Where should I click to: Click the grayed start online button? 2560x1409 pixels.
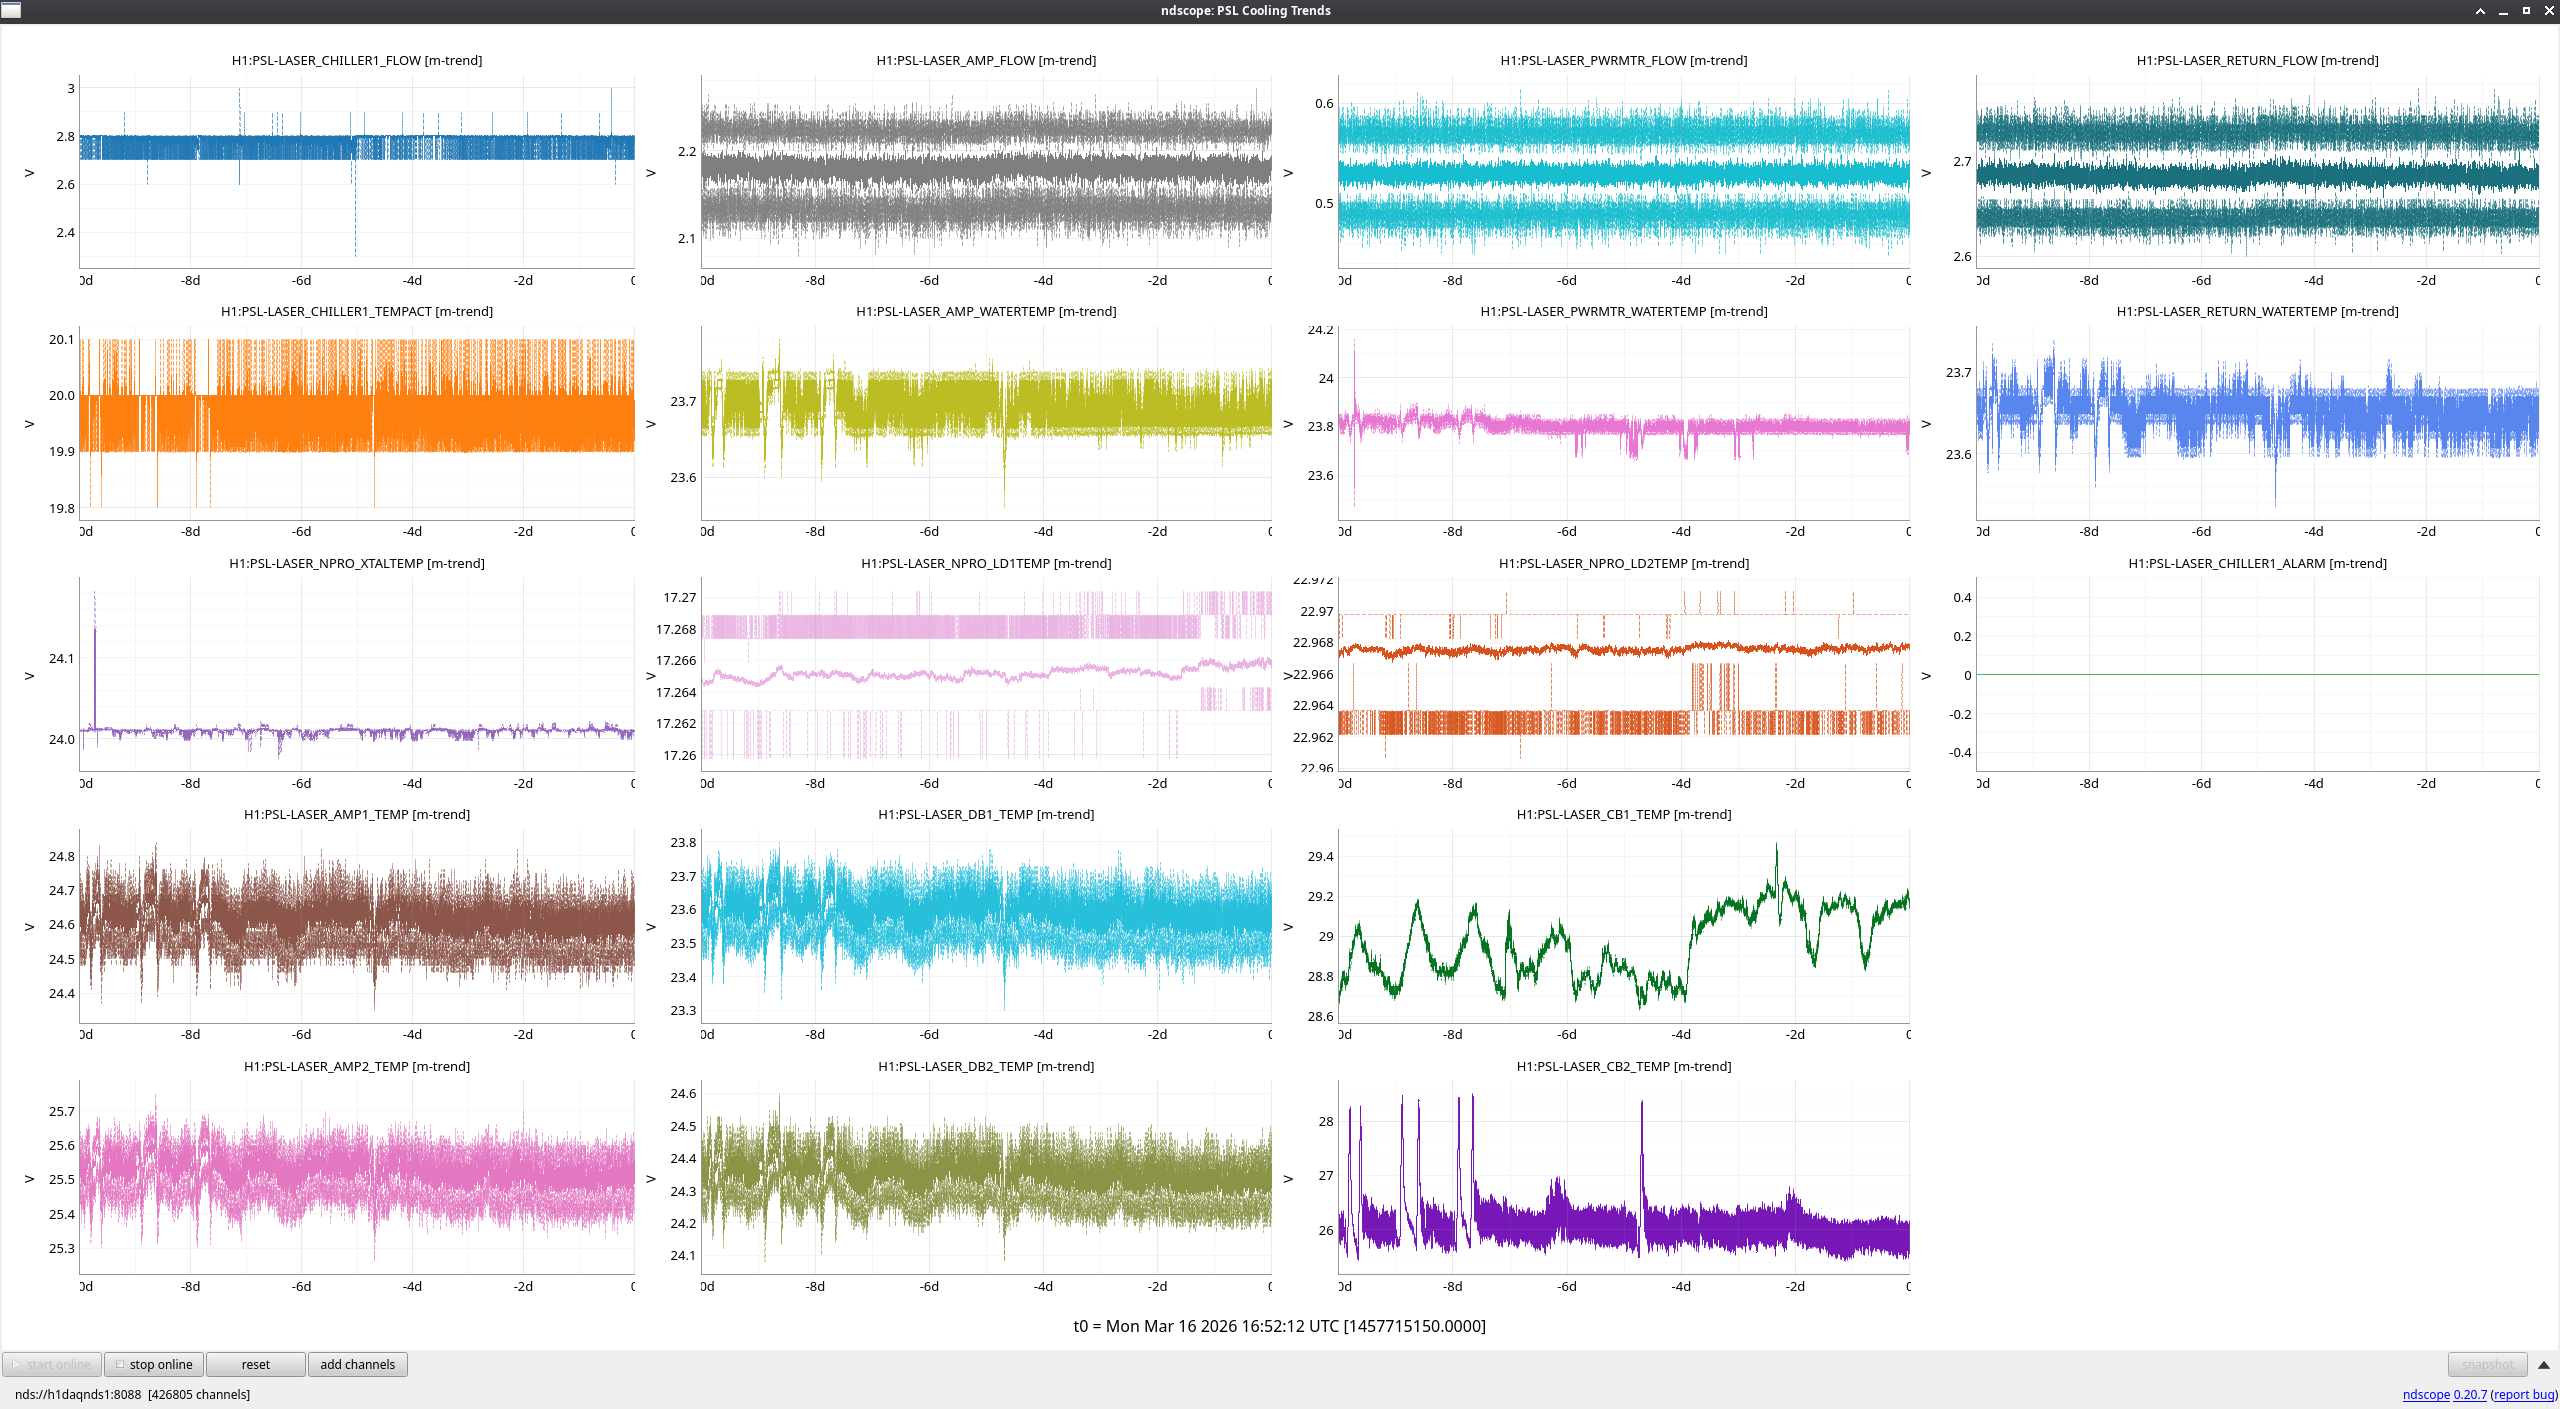52,1365
